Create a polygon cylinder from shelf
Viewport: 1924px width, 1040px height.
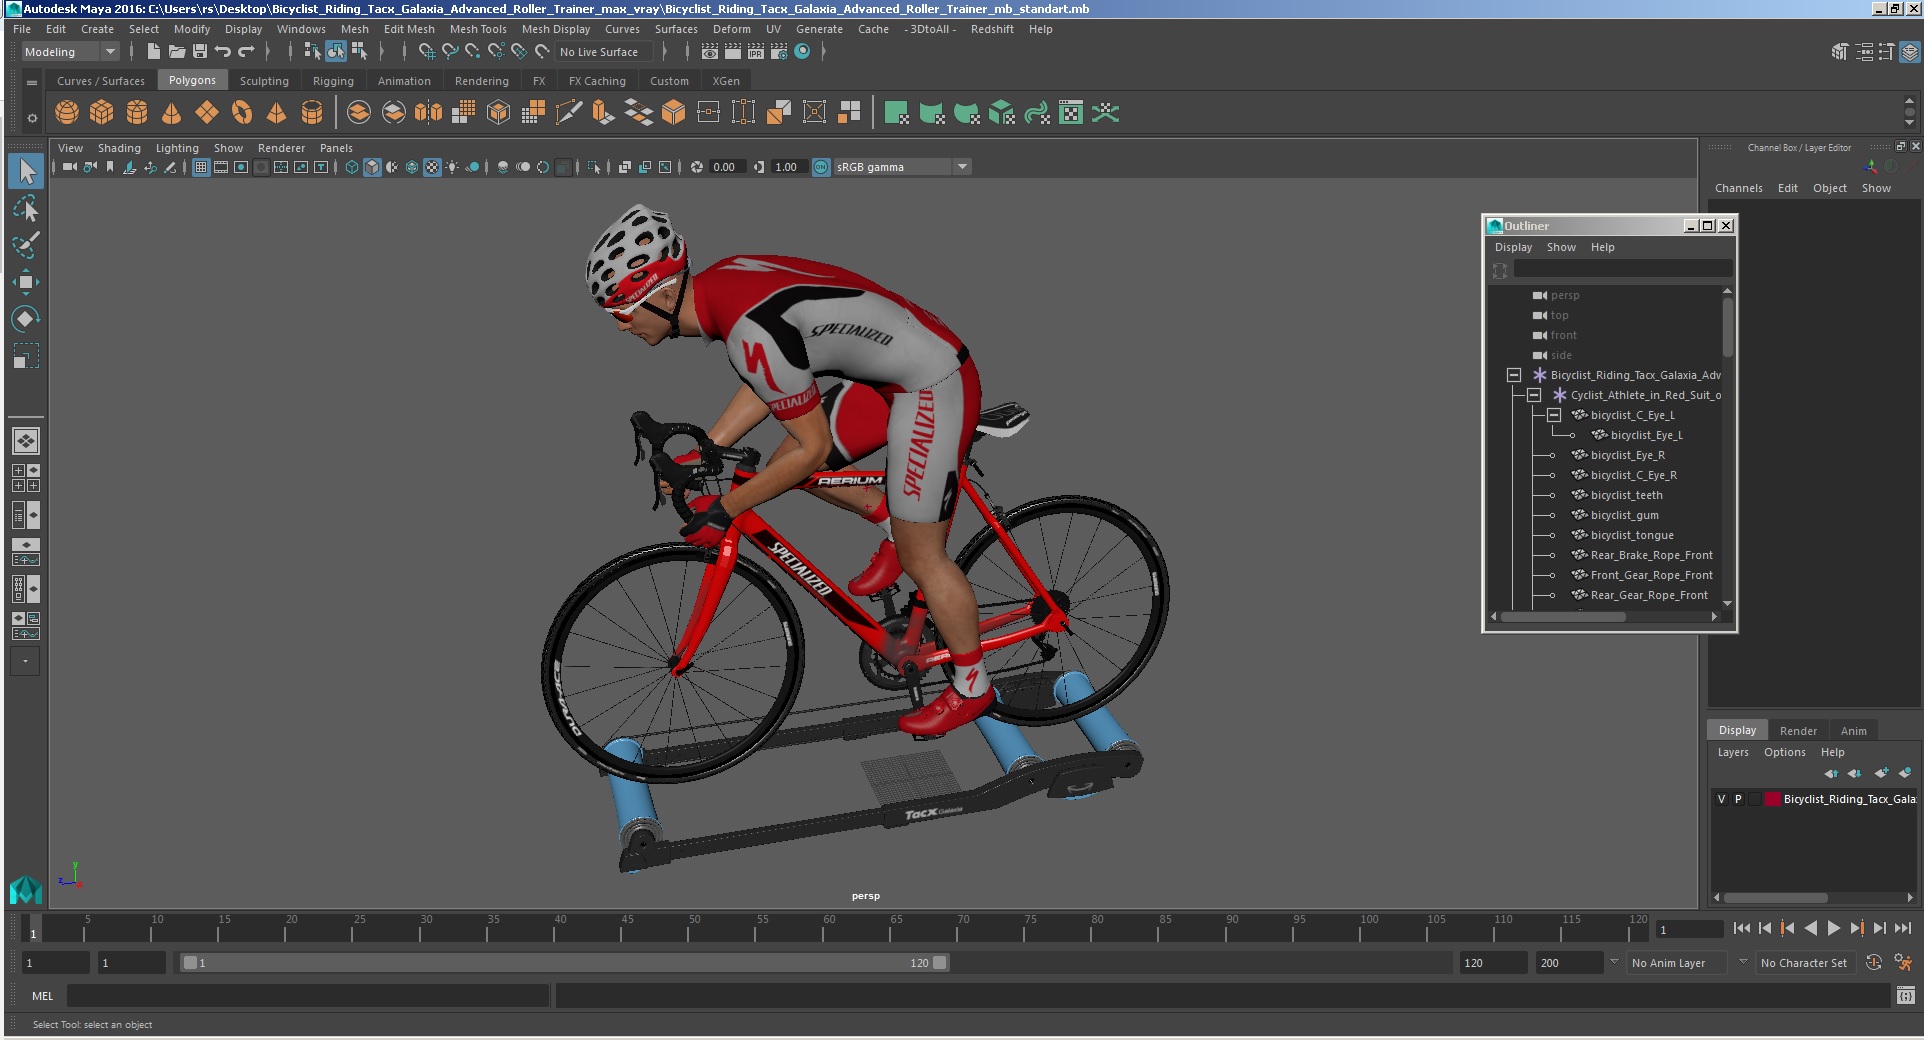tap(137, 113)
